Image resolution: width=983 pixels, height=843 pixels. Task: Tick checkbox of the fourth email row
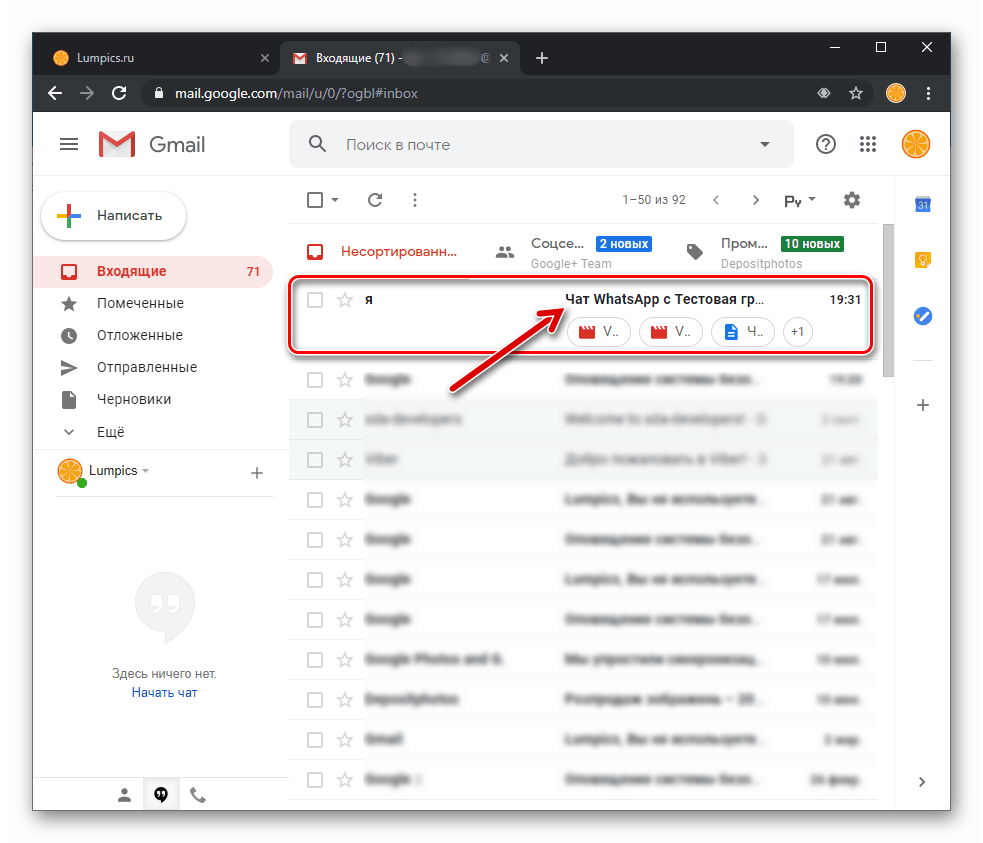coord(315,460)
